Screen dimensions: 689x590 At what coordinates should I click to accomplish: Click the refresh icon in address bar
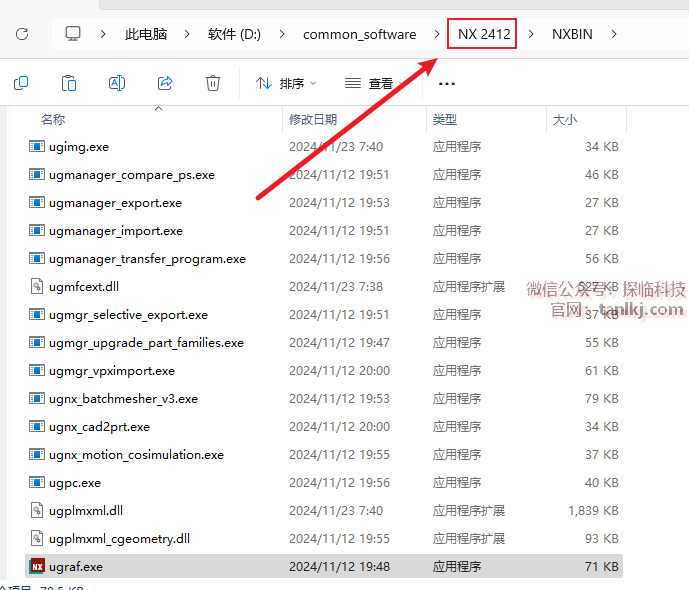tap(22, 34)
